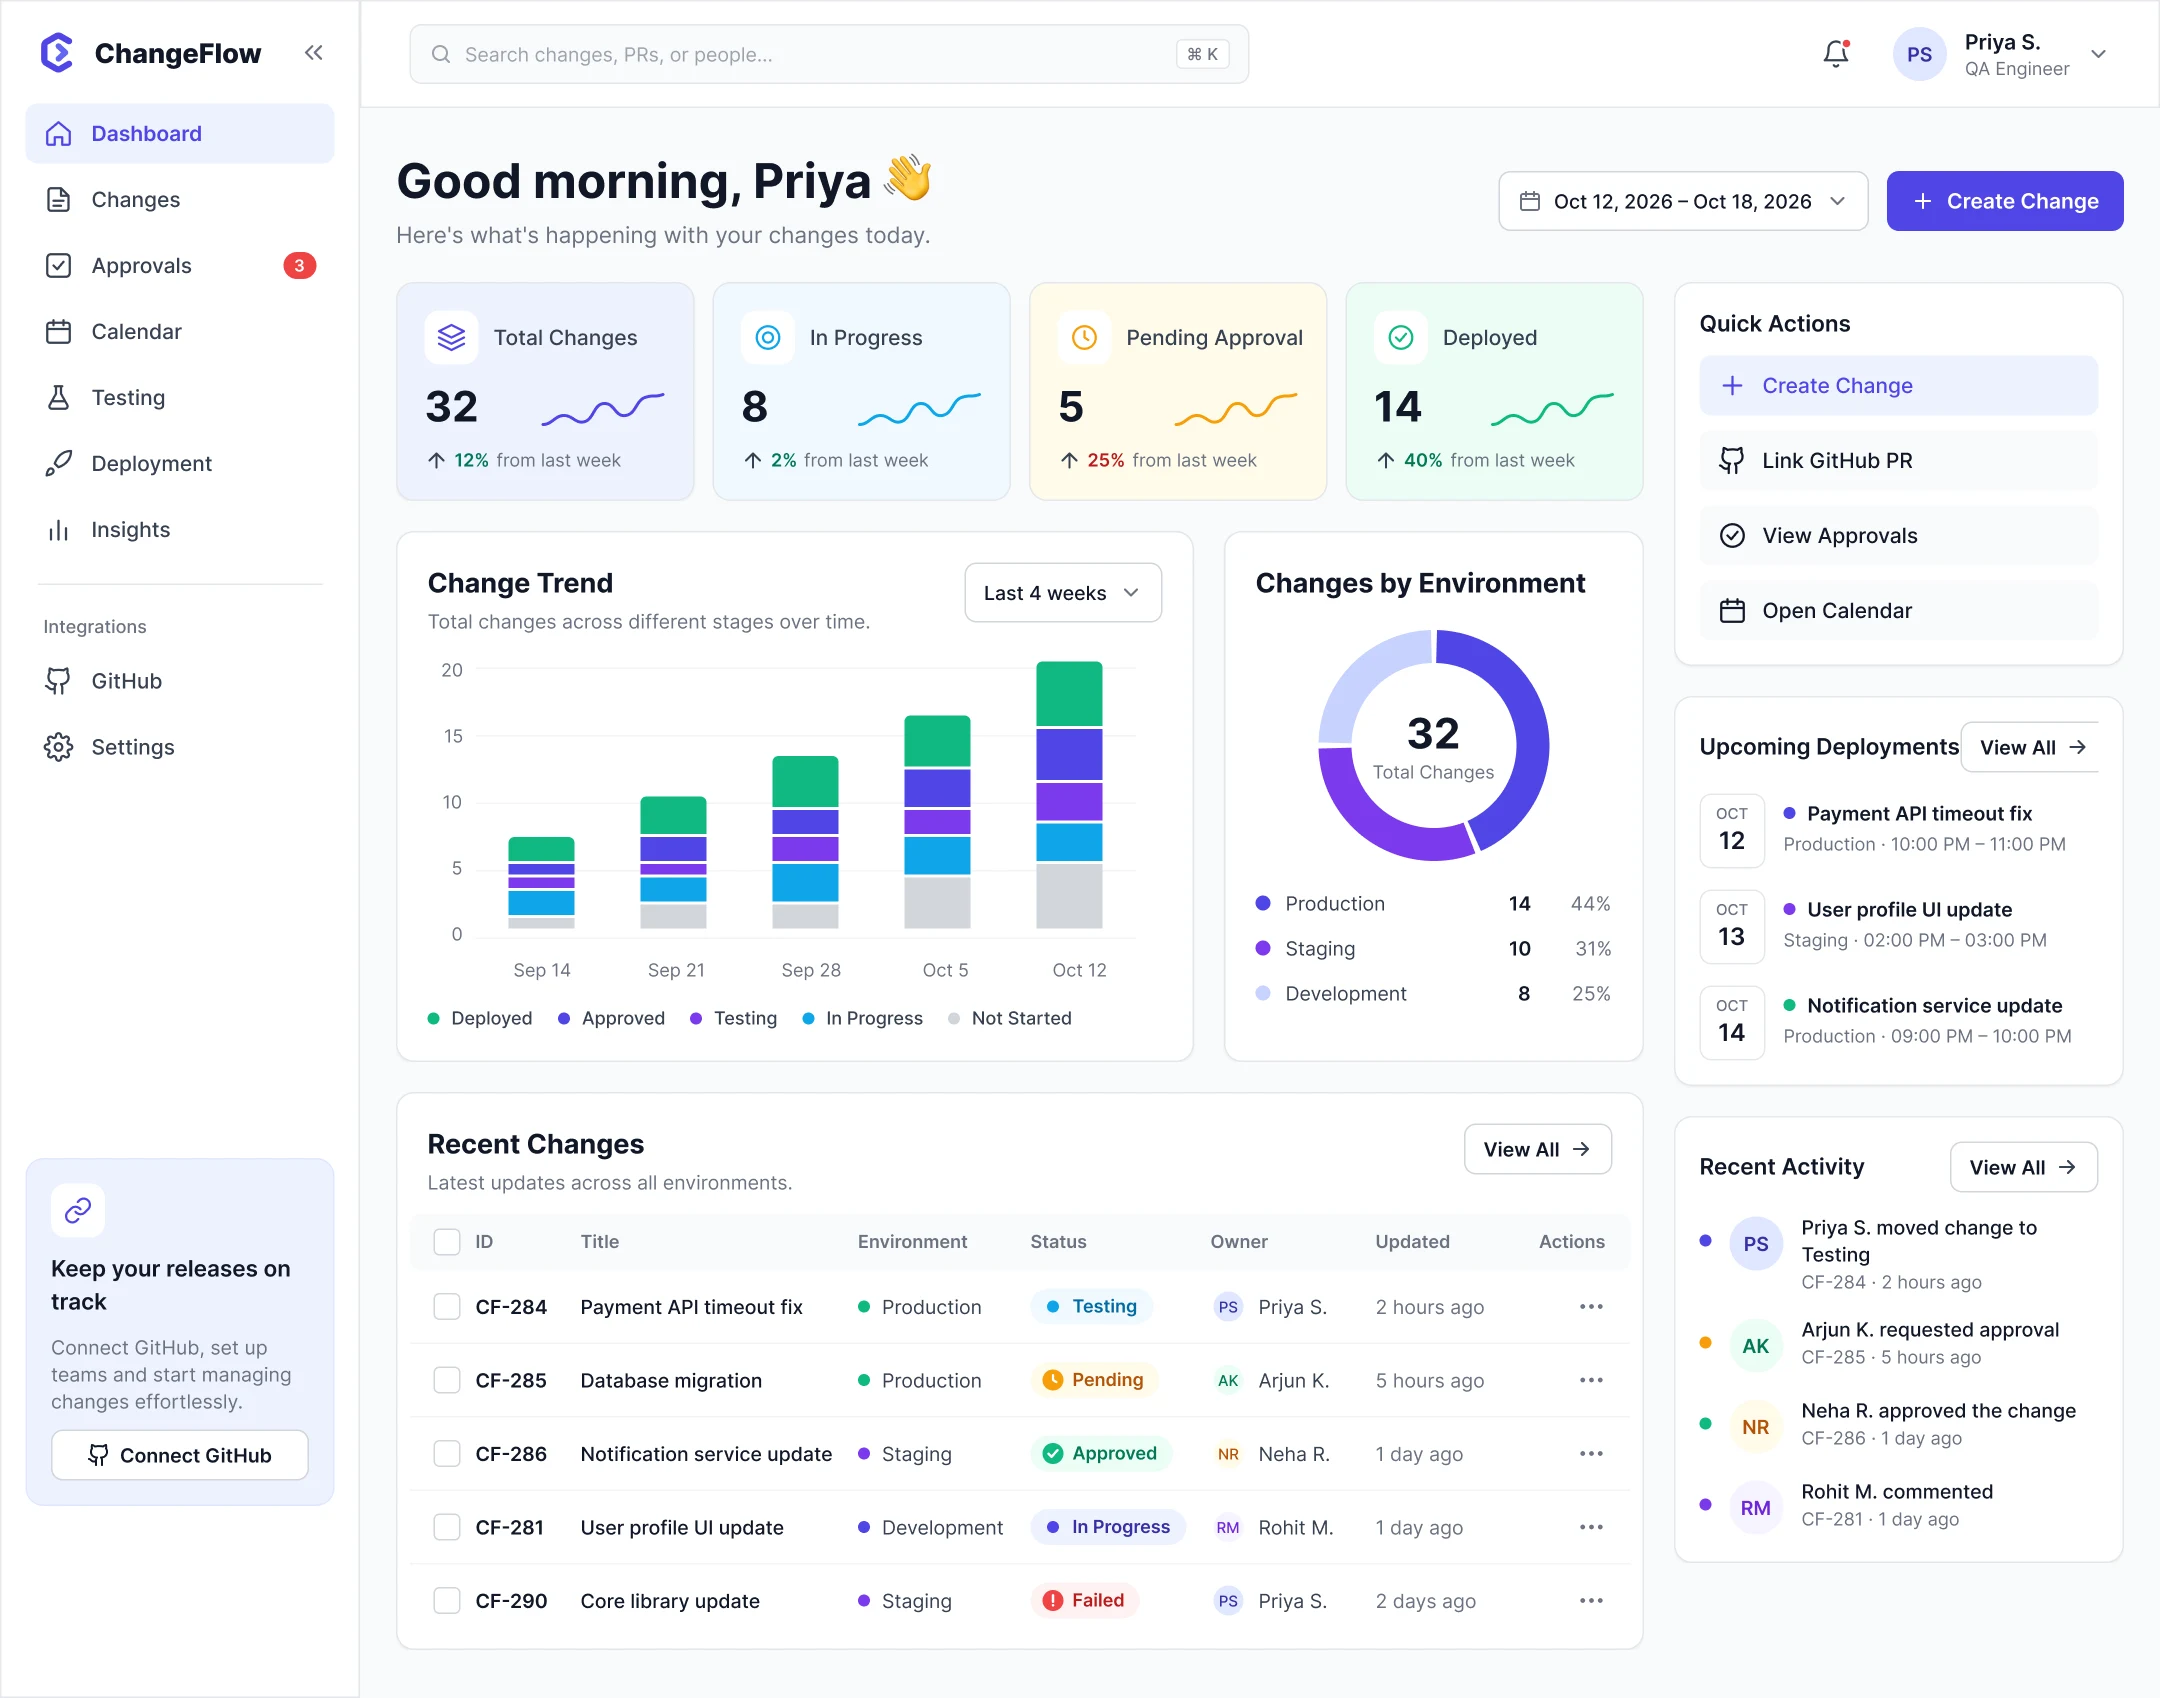
Task: Open actions menu for CF-290 row
Action: point(1591,1601)
